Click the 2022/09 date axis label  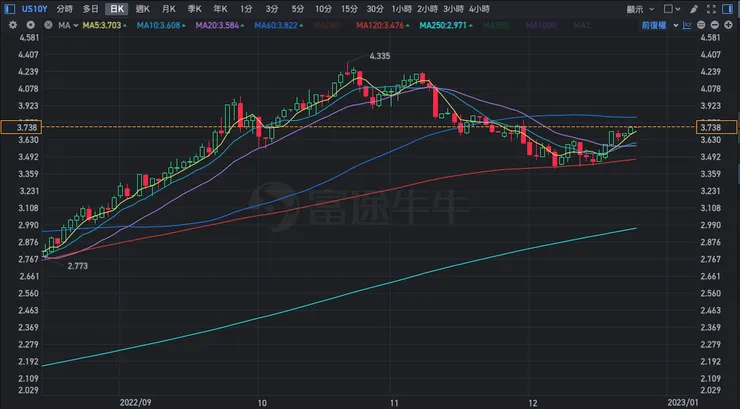[x=135, y=402]
